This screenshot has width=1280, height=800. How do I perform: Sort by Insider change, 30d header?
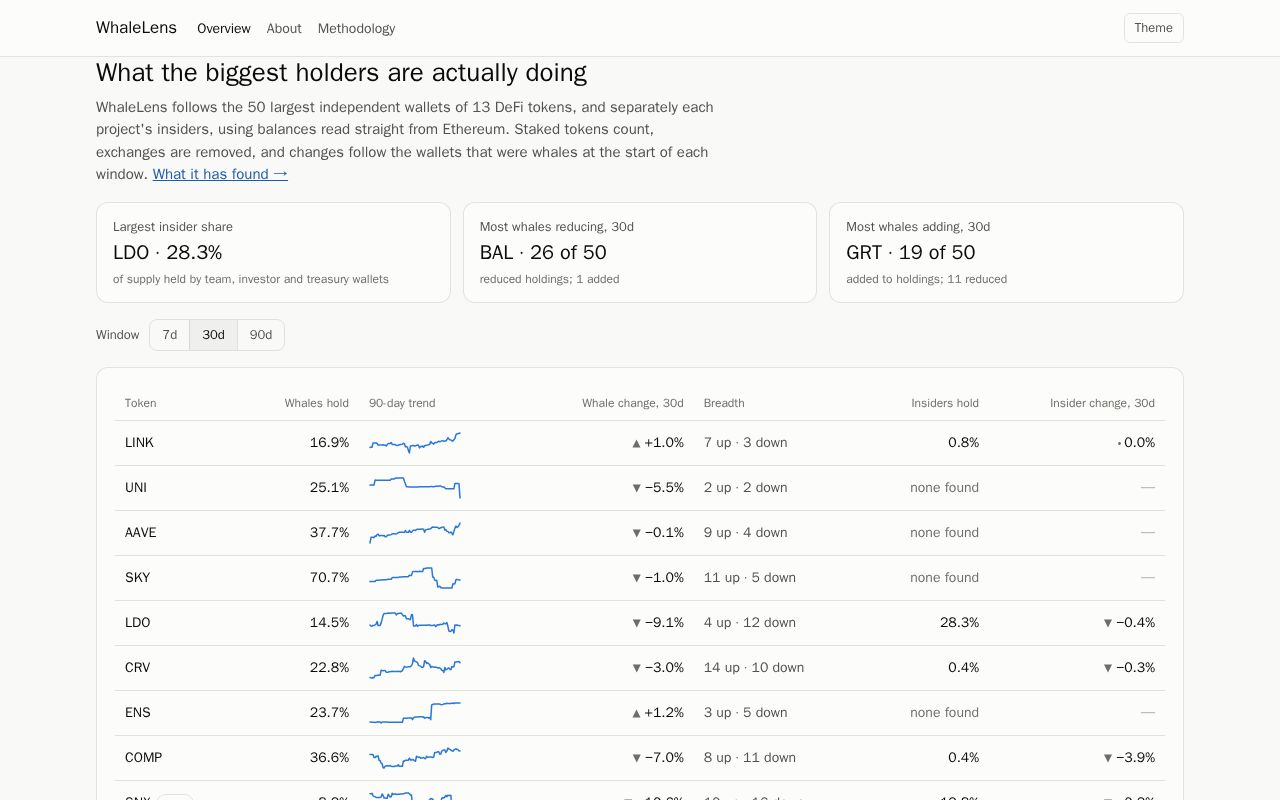(1102, 403)
